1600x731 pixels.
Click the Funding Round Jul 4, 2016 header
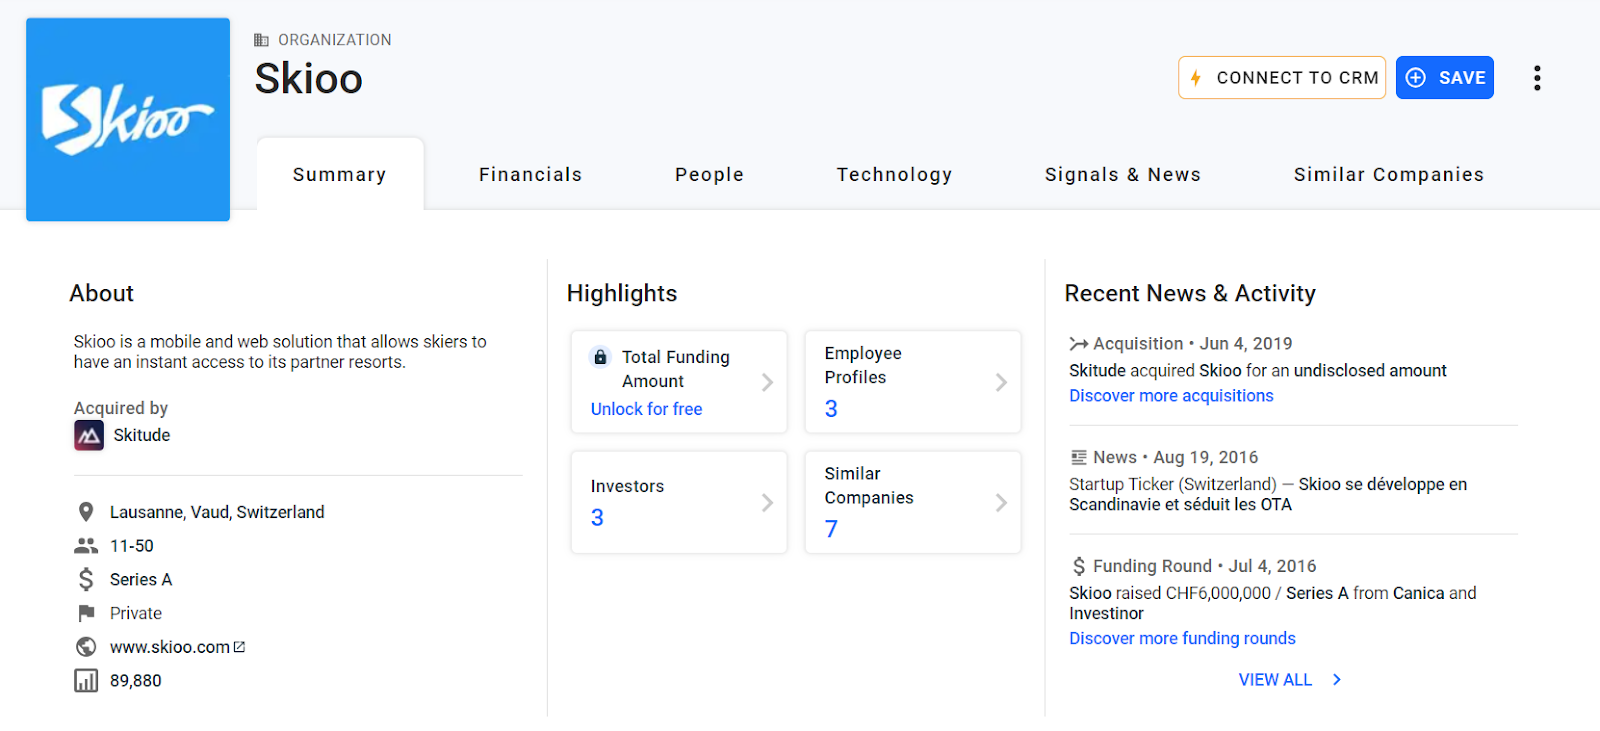[x=1193, y=566]
